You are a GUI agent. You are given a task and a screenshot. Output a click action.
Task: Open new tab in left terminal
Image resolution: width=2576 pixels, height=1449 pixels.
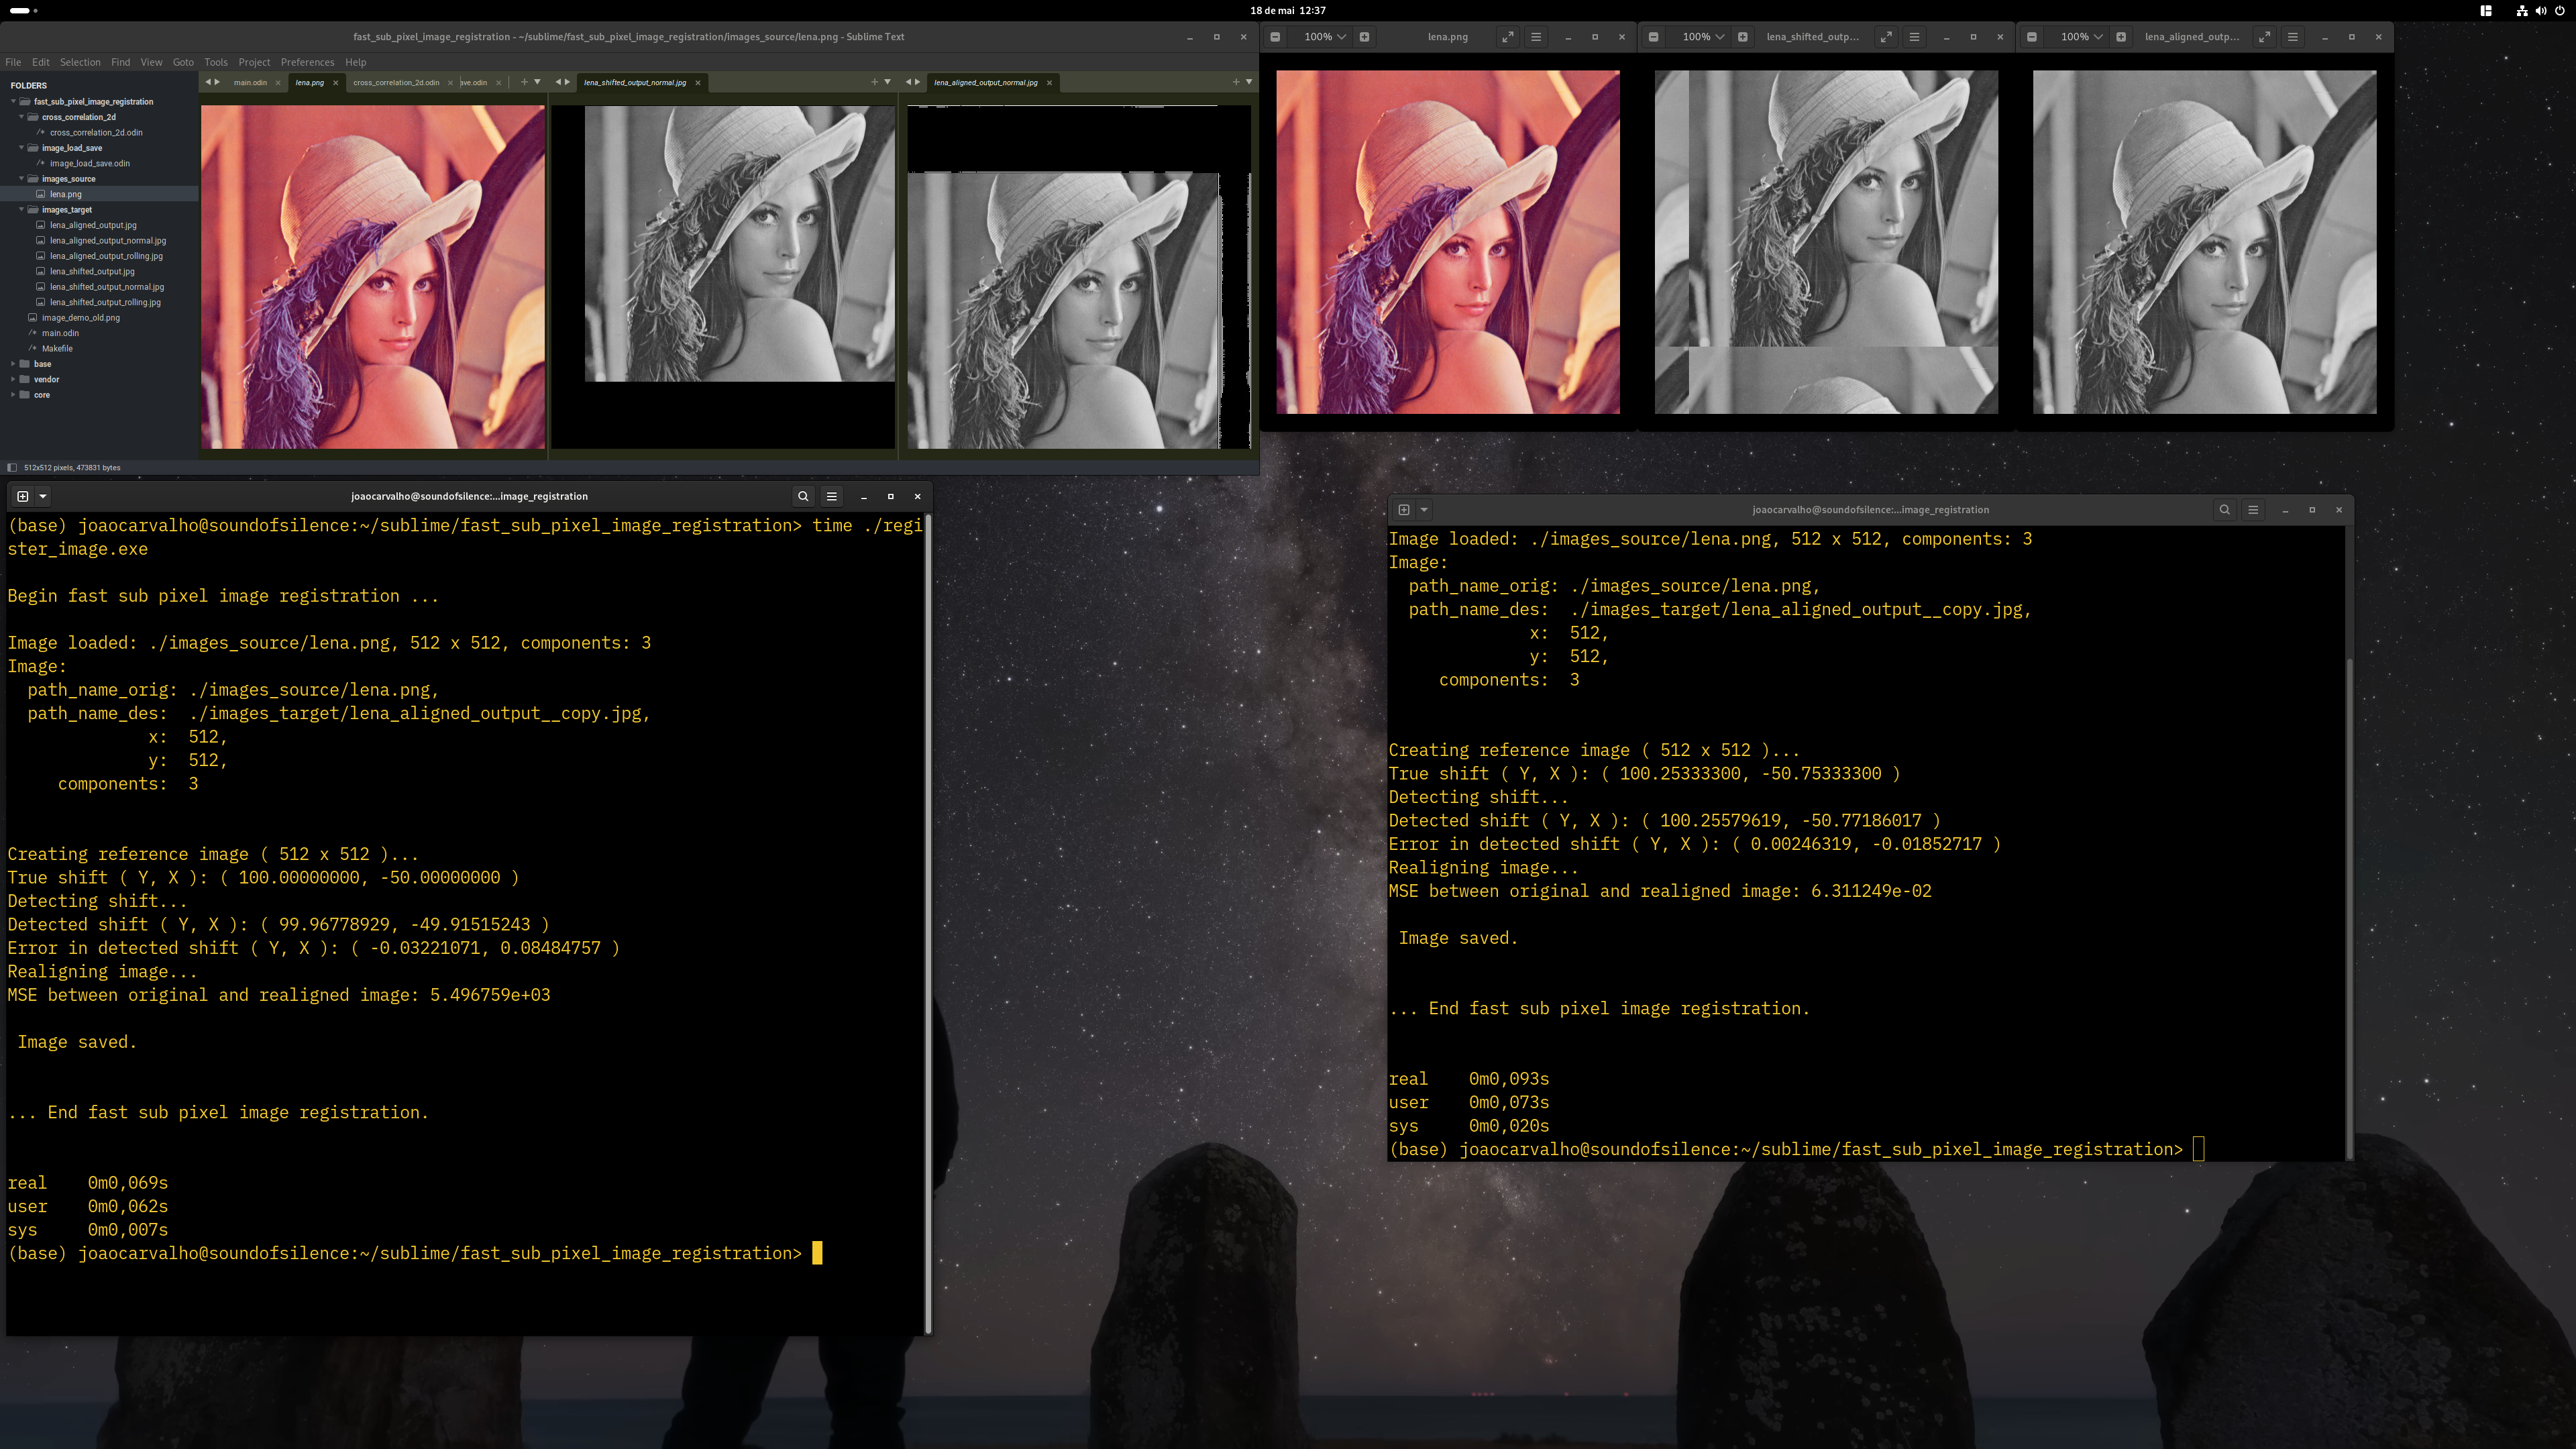coord(22,496)
